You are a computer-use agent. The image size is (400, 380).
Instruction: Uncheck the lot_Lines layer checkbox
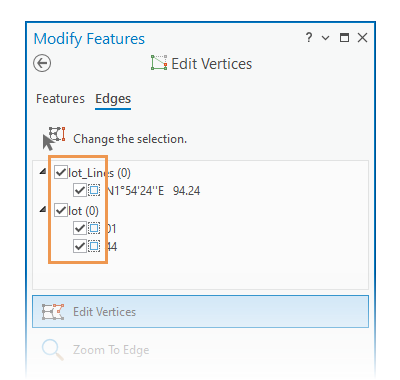[x=61, y=172]
